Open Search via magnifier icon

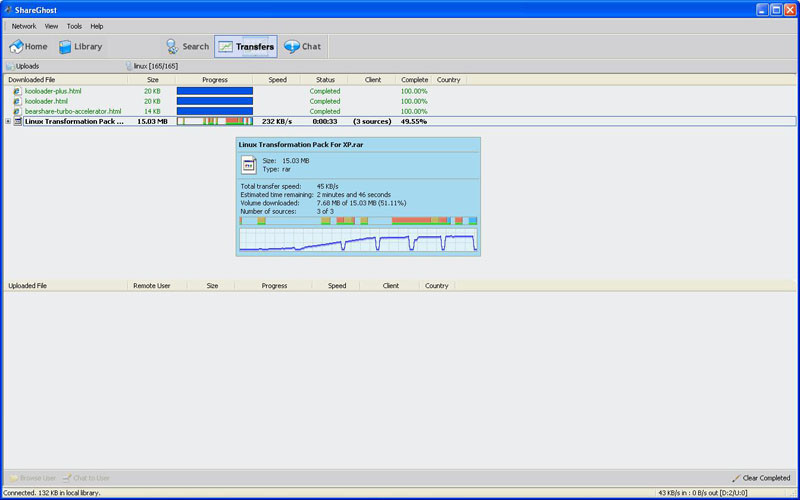coord(173,46)
